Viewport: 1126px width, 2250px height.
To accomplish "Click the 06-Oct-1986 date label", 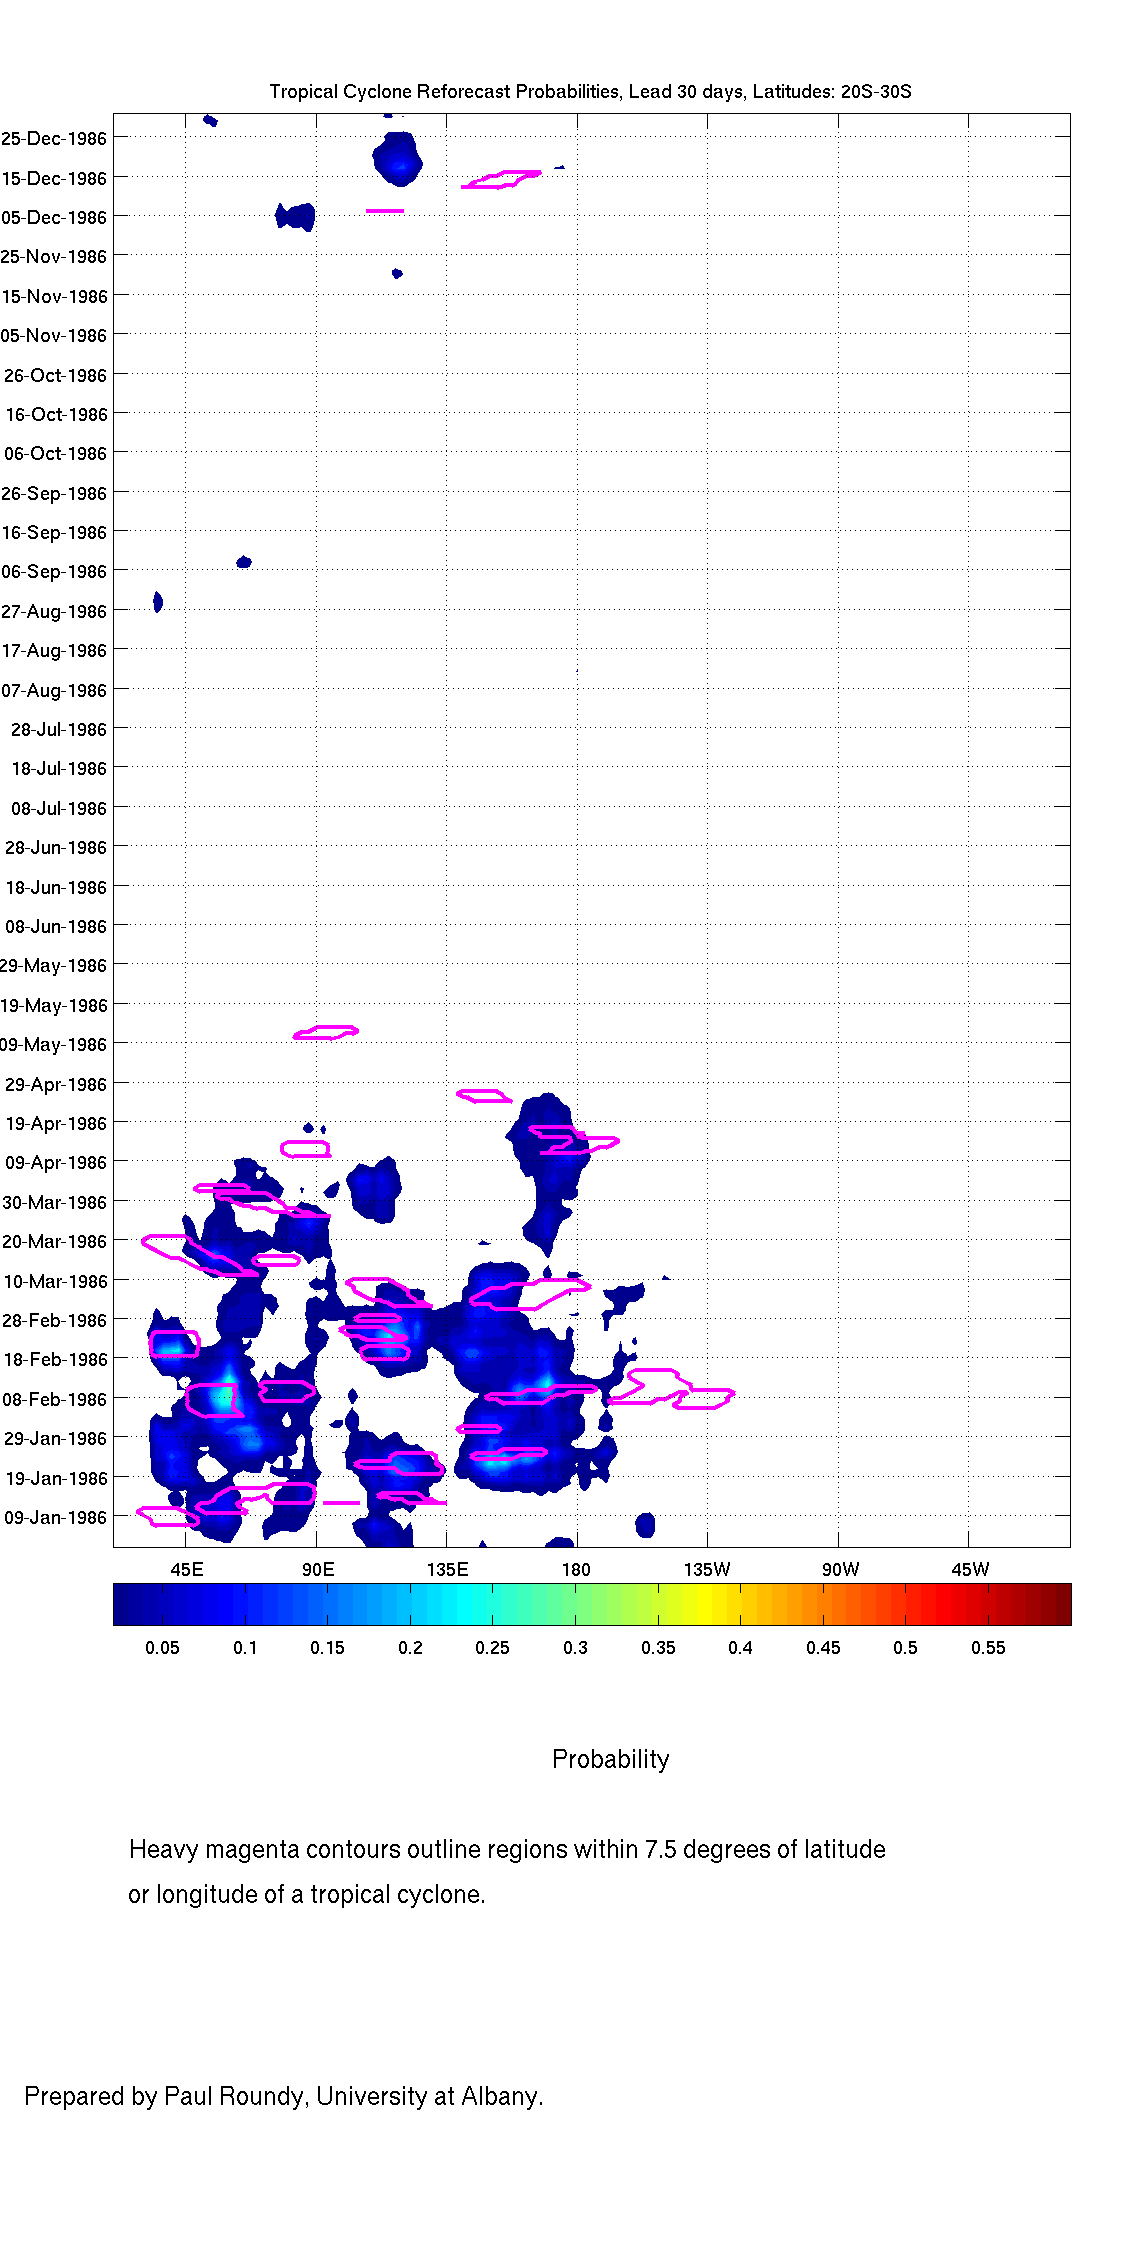I will pyautogui.click(x=55, y=454).
